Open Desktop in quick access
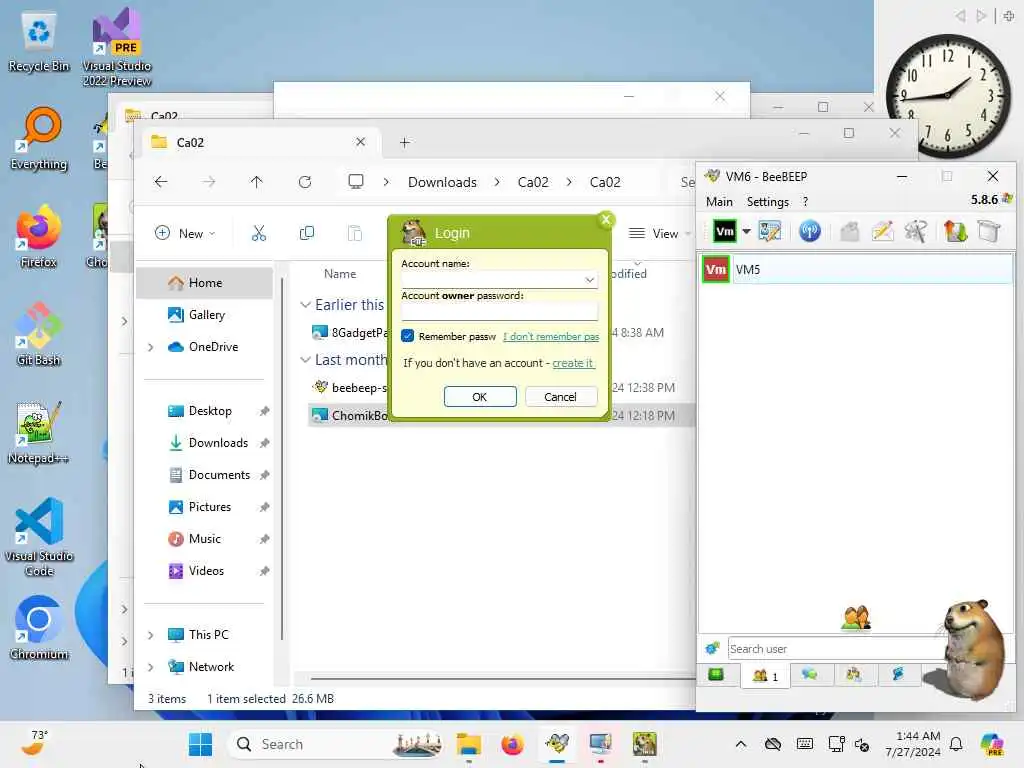 pos(210,411)
